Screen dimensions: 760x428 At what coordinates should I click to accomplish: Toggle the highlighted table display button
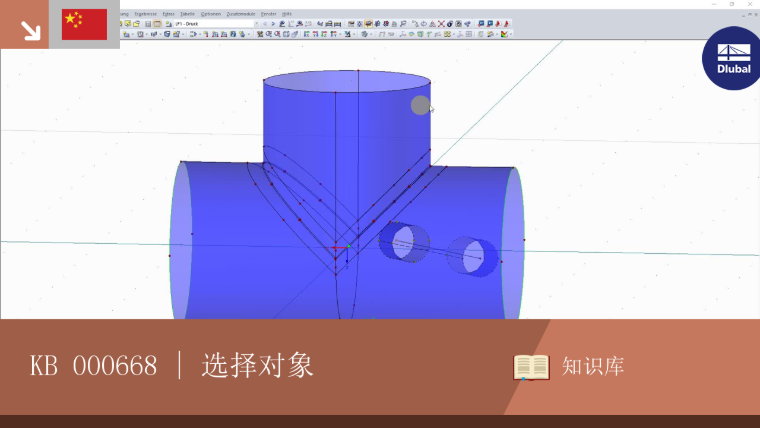coord(157,23)
